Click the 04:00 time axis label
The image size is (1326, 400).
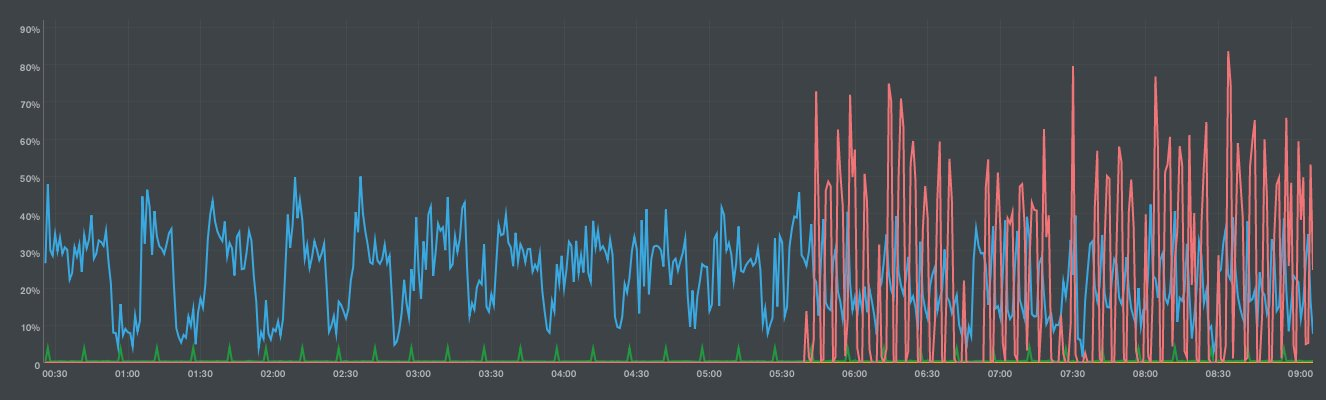point(563,374)
